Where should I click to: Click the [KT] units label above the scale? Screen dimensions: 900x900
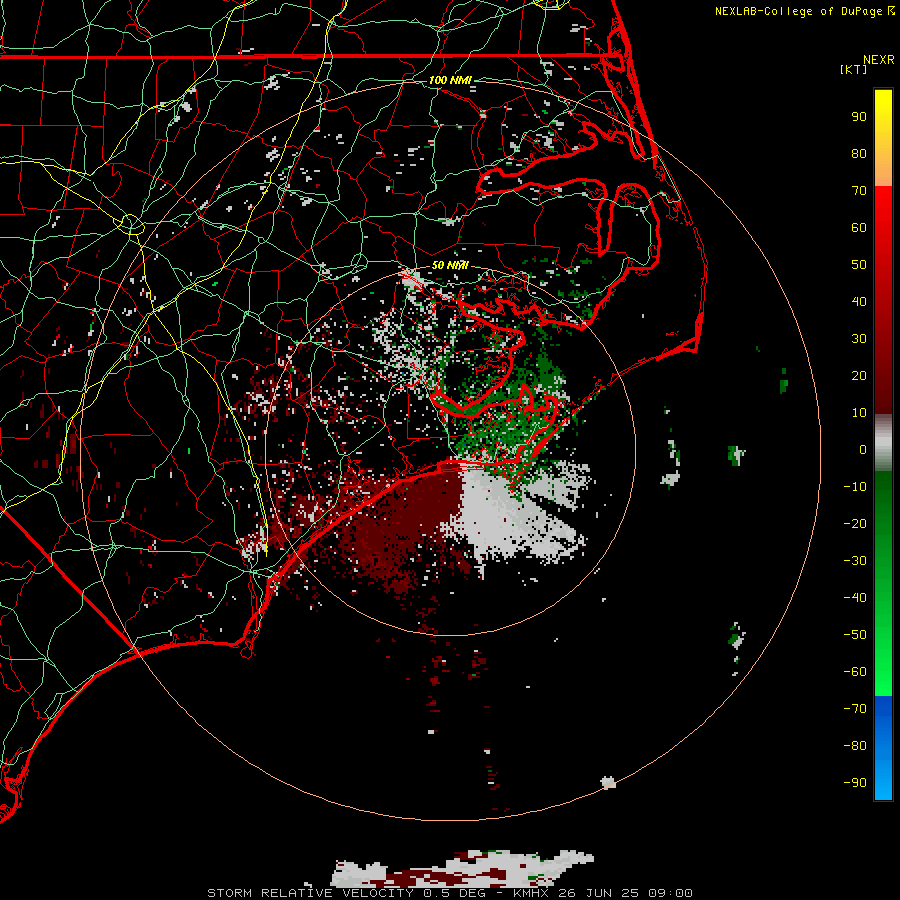(x=853, y=69)
